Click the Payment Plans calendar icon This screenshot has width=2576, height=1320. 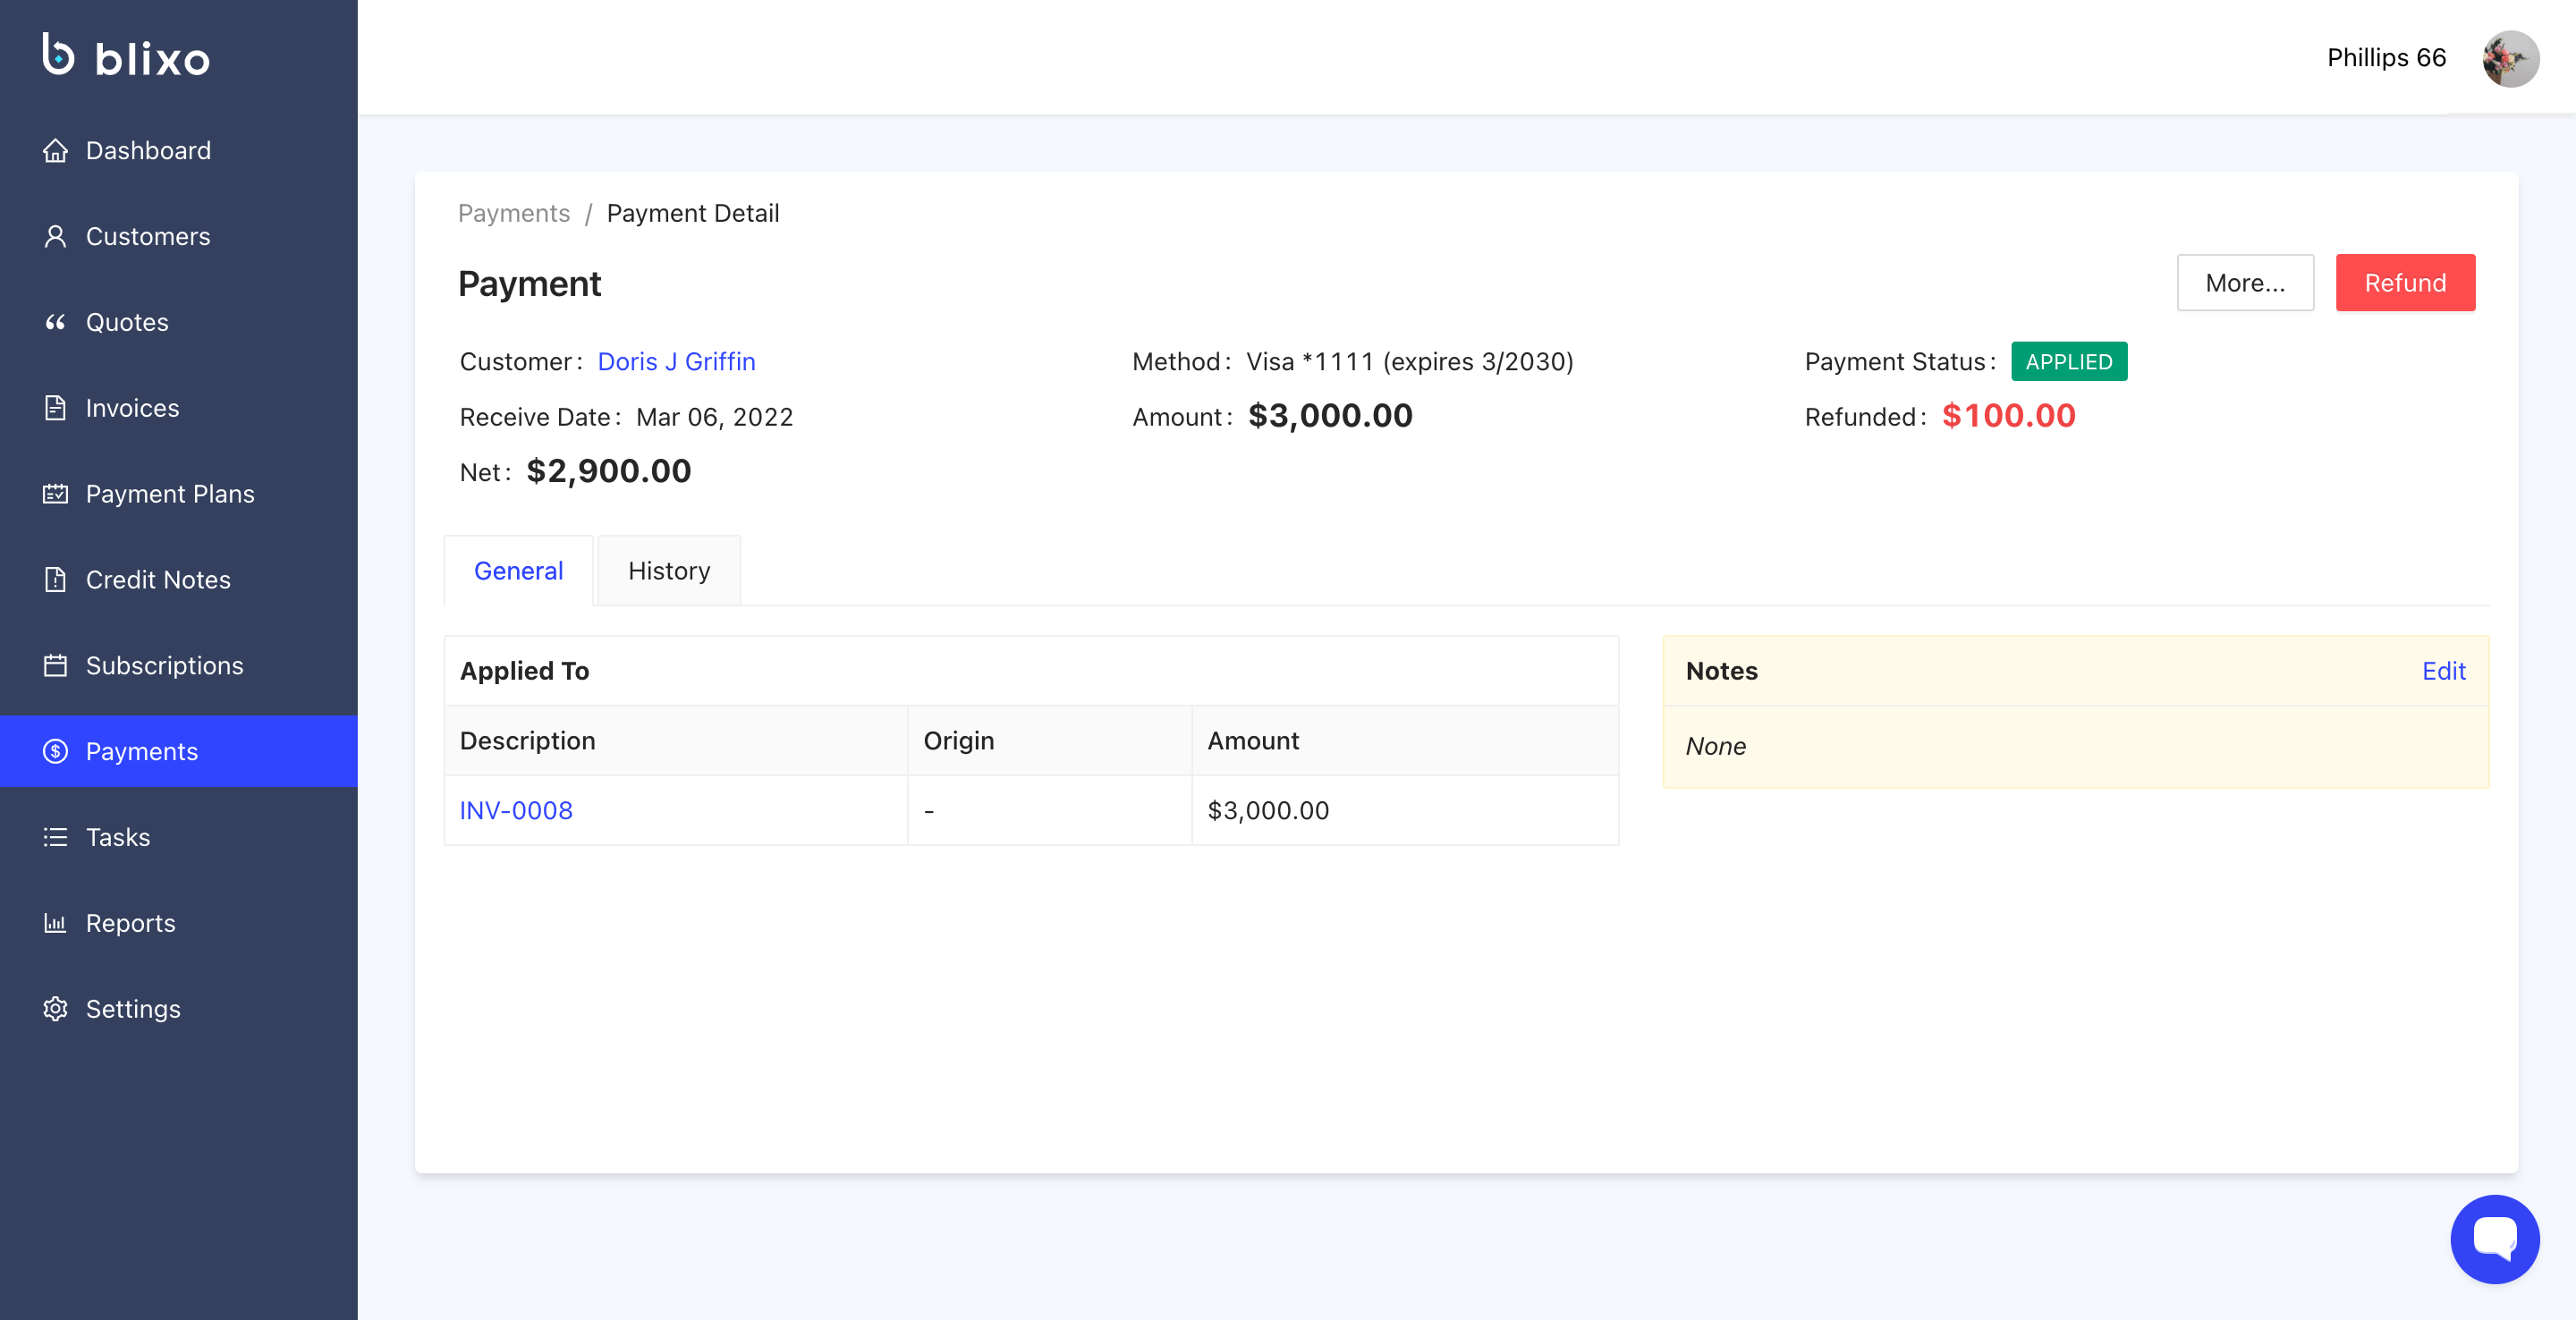tap(55, 494)
